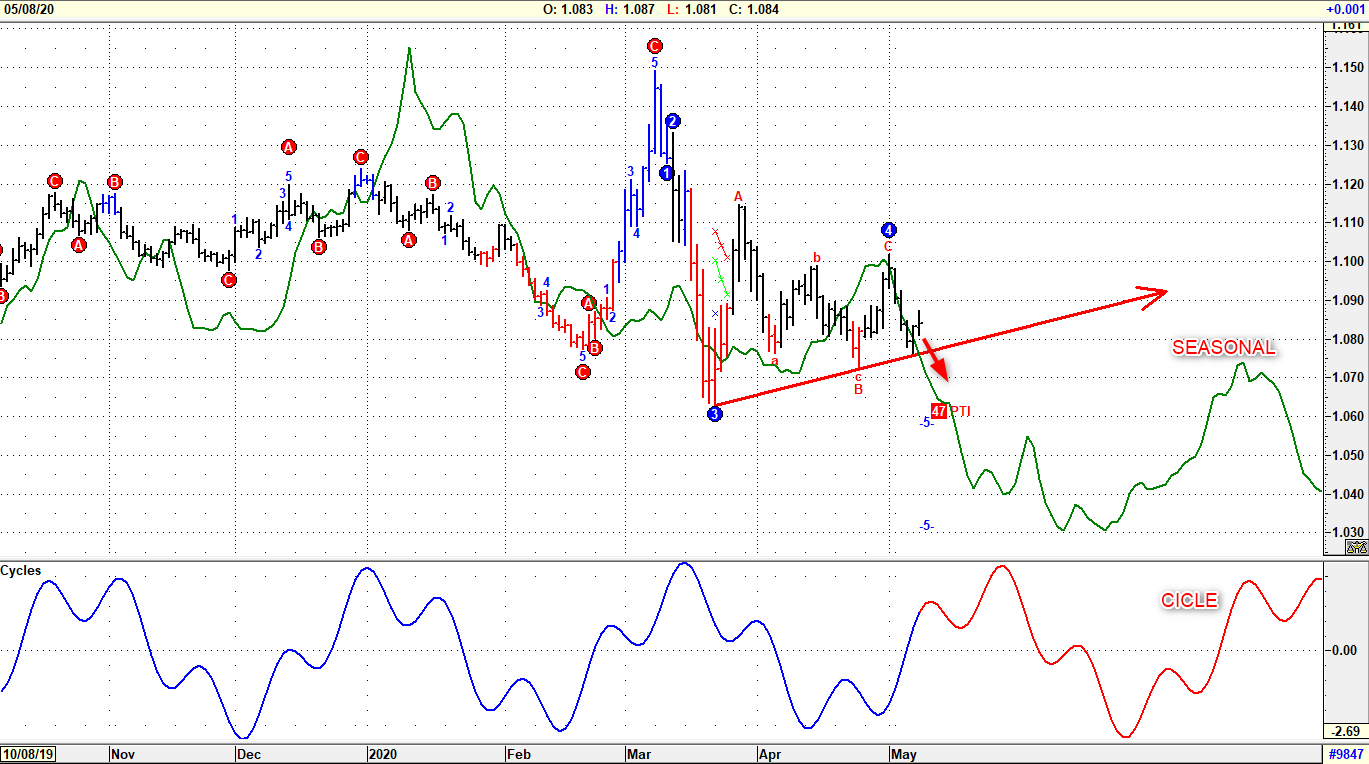The image size is (1369, 764).
Task: Click the May label on time axis
Action: tap(904, 754)
